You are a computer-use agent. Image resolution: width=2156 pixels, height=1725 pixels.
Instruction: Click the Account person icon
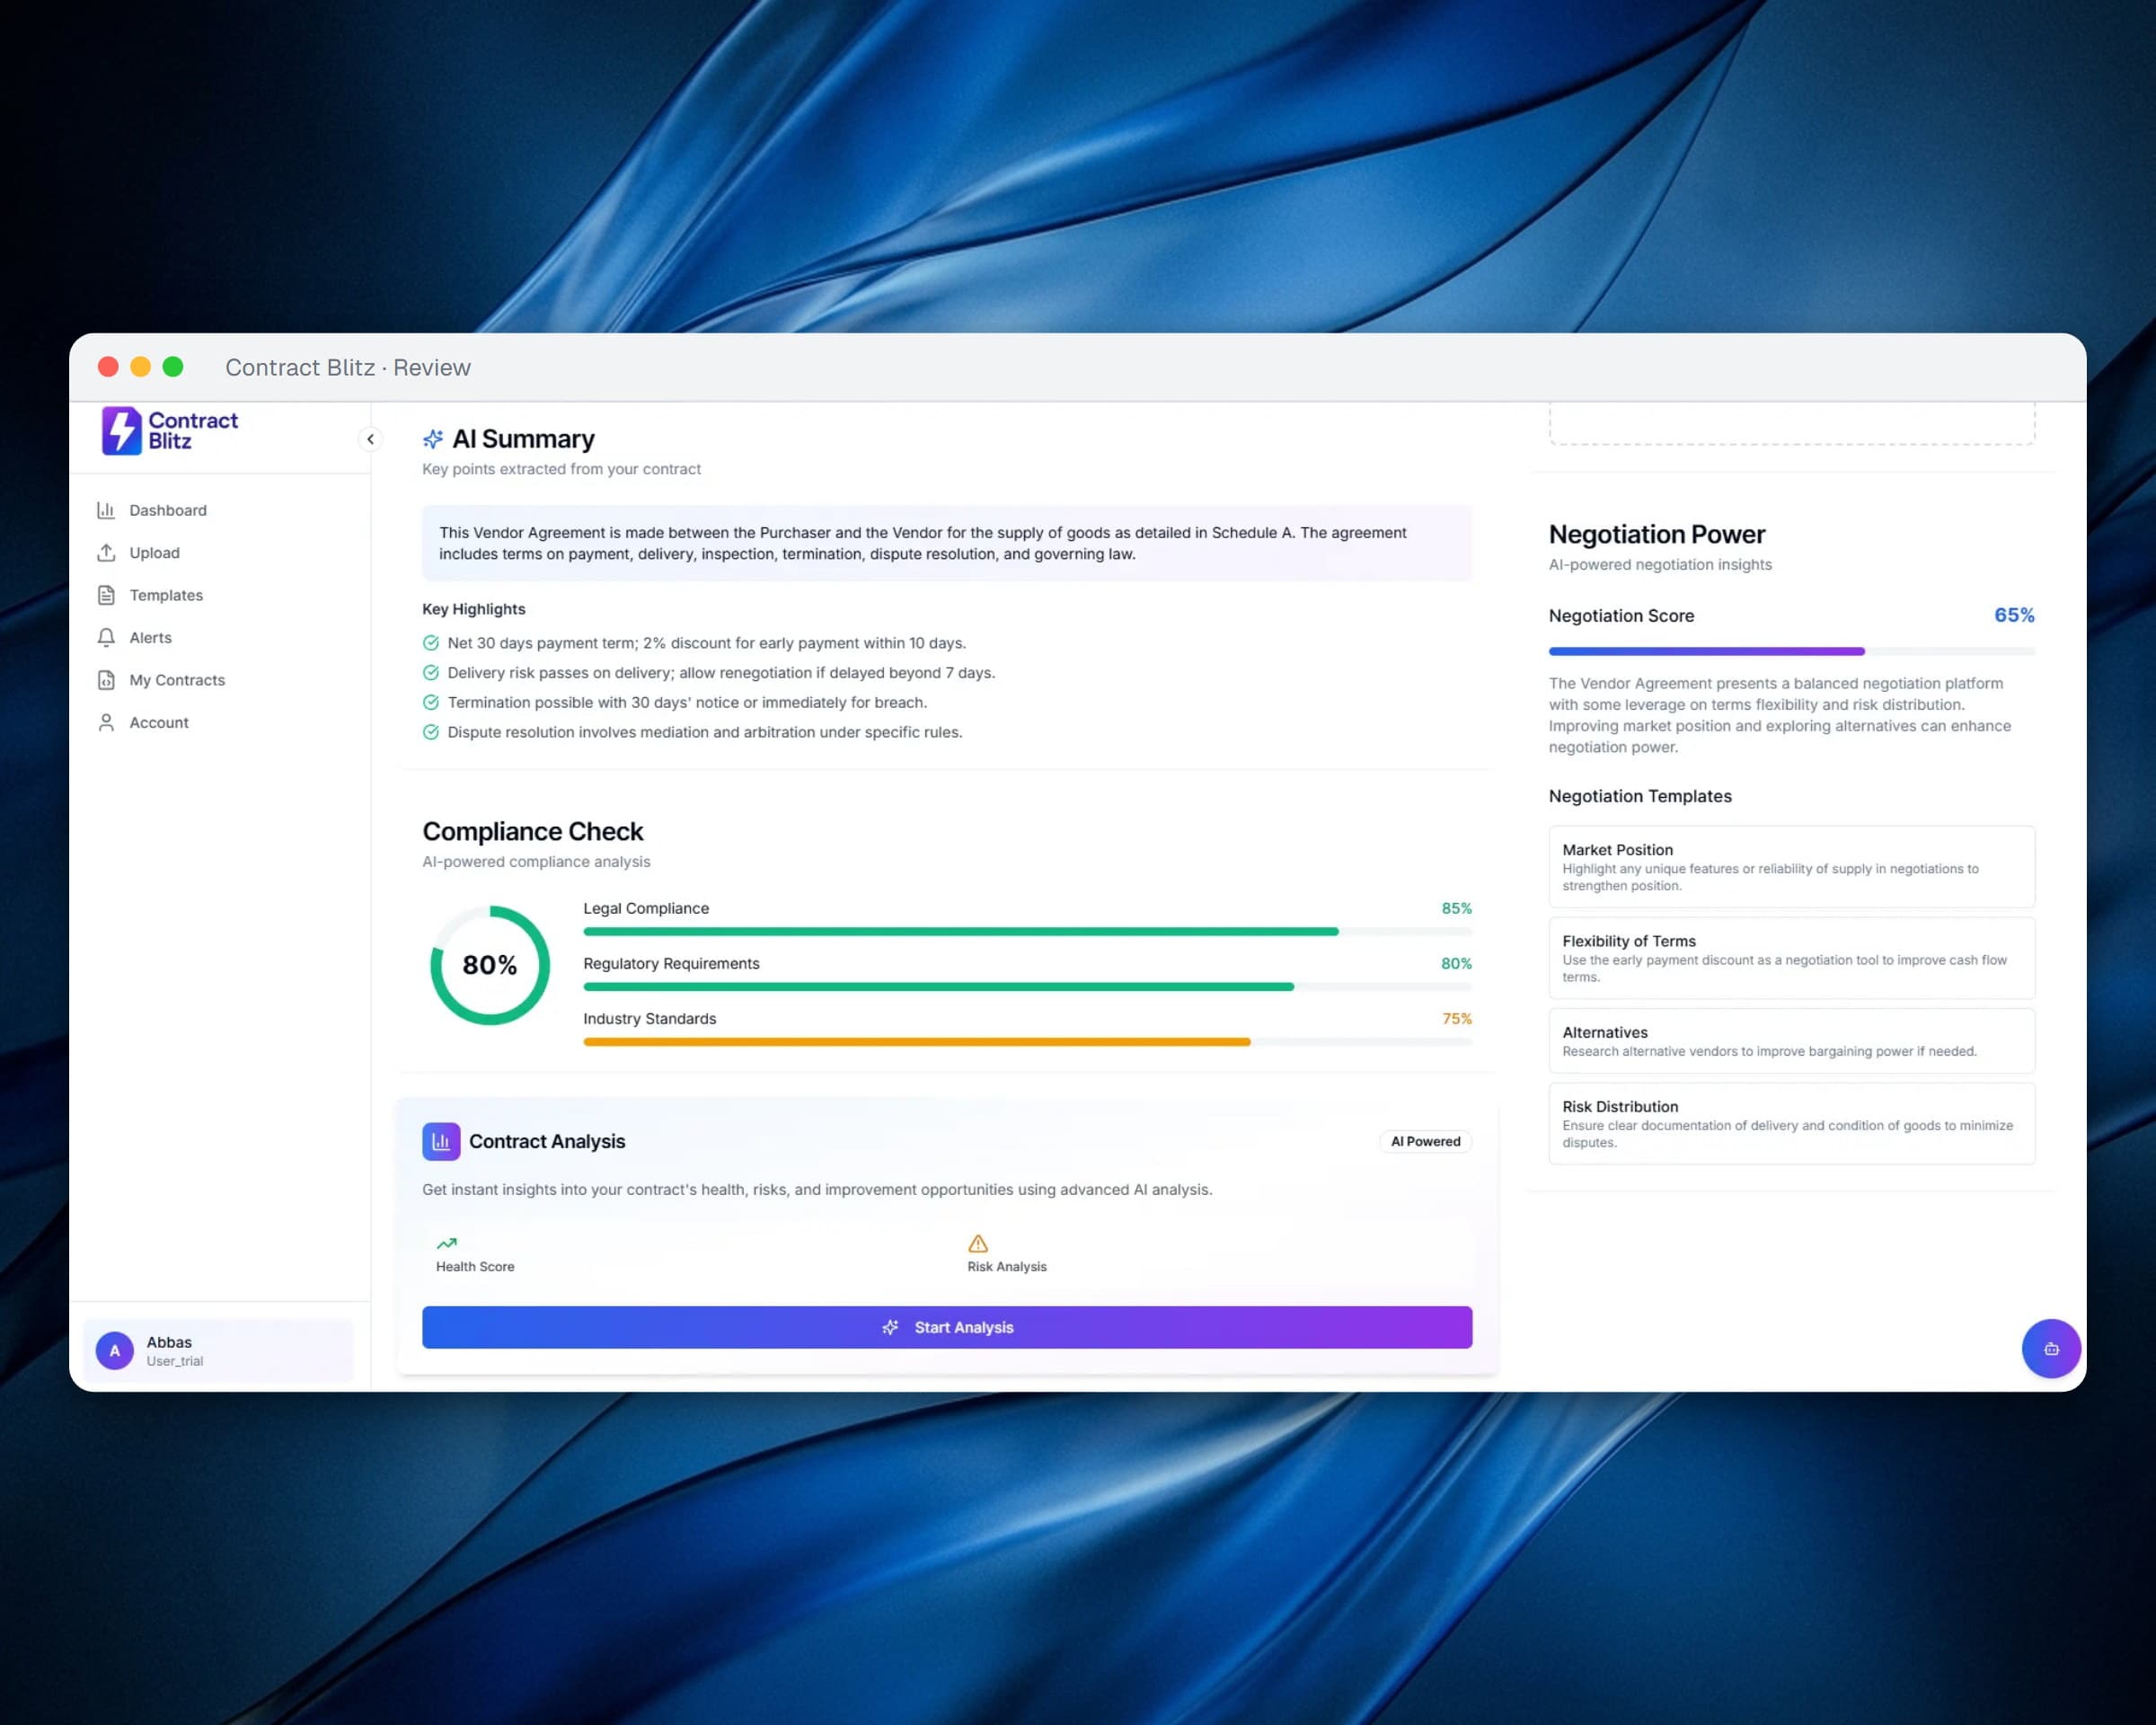[106, 722]
